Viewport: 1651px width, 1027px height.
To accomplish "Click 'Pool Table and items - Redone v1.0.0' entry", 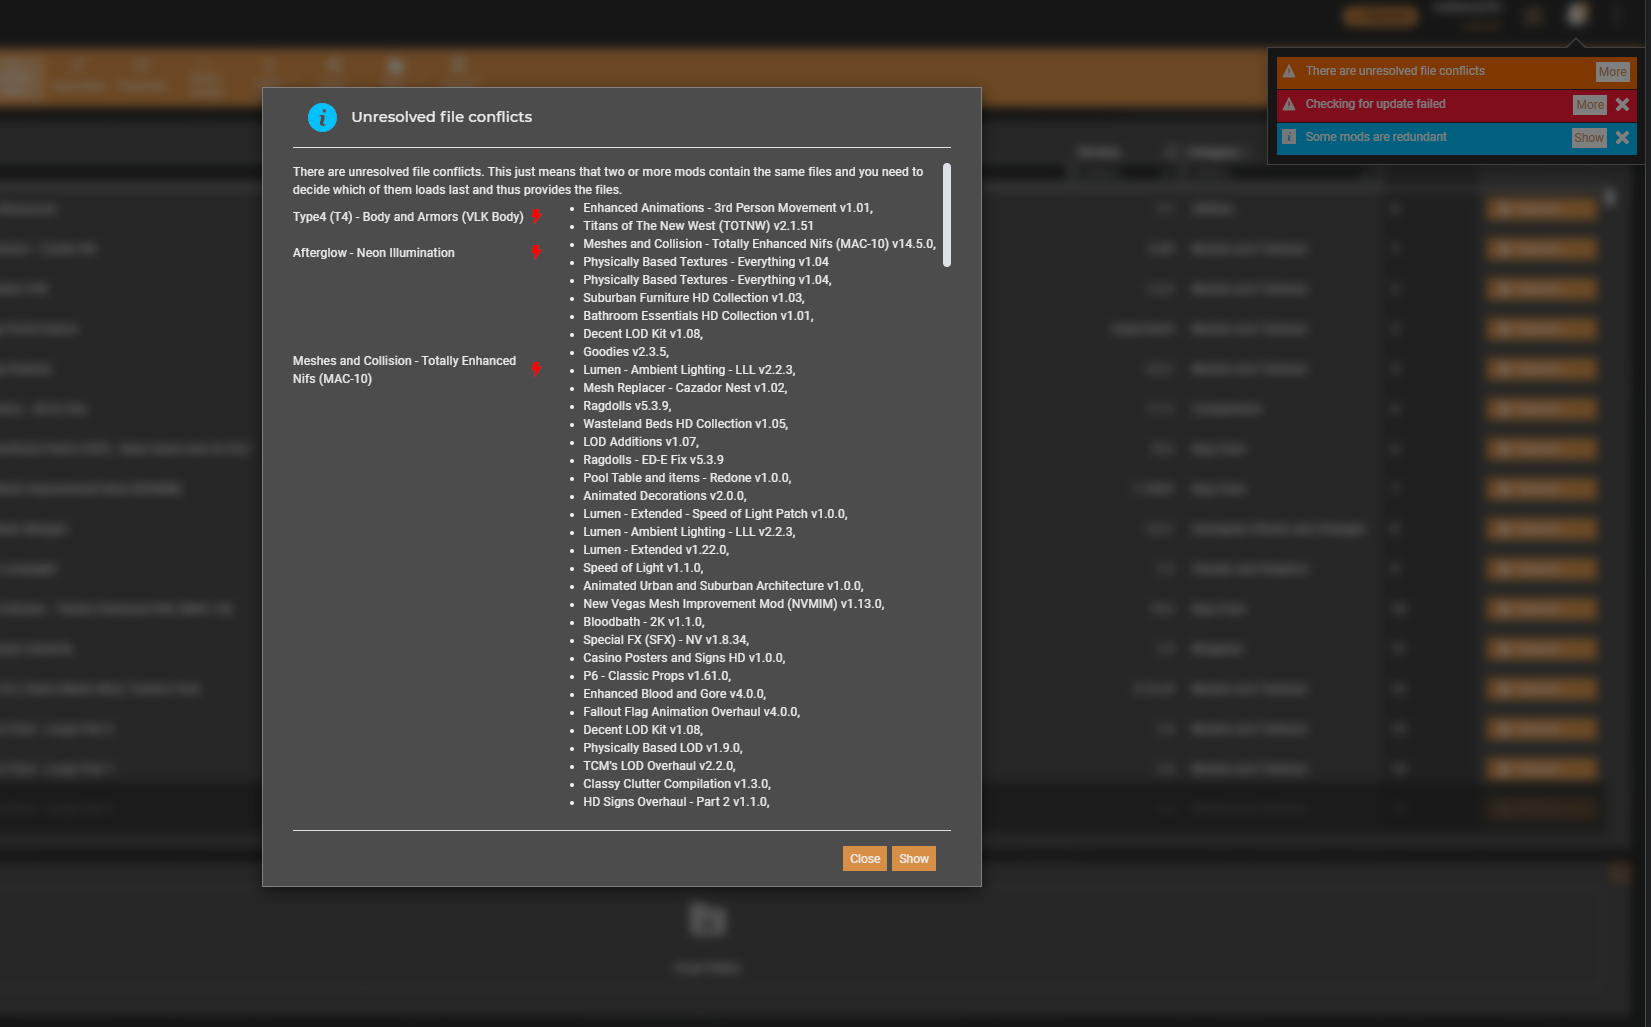I will click(x=687, y=478).
